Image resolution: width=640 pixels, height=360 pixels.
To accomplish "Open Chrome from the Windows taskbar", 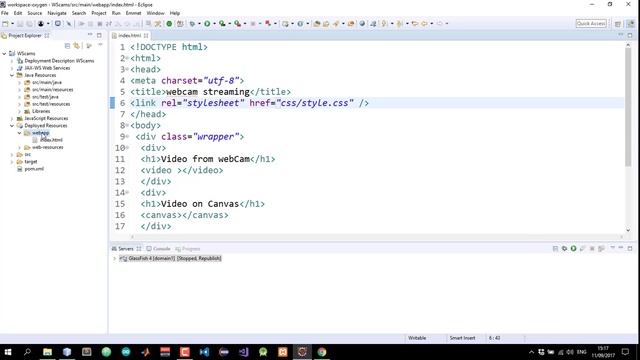I will click(322, 352).
